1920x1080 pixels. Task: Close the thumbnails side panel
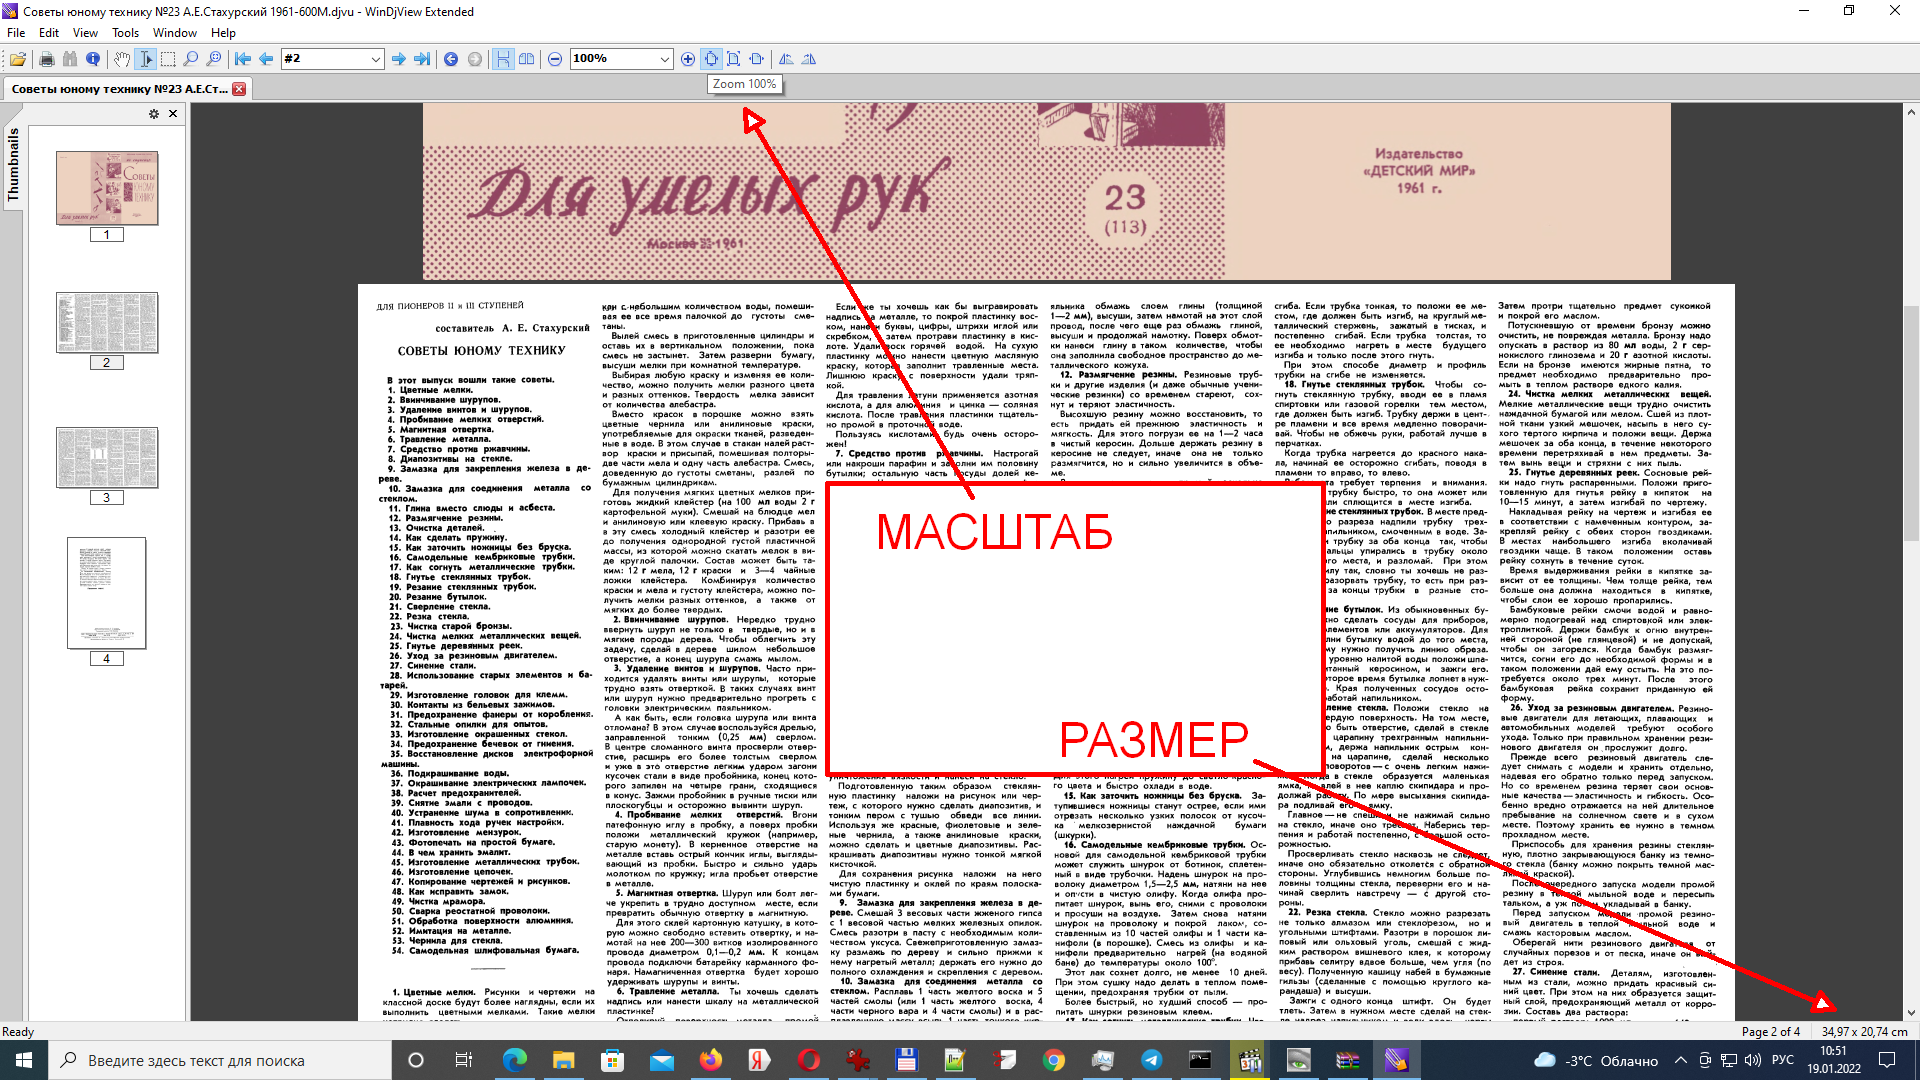tap(173, 114)
